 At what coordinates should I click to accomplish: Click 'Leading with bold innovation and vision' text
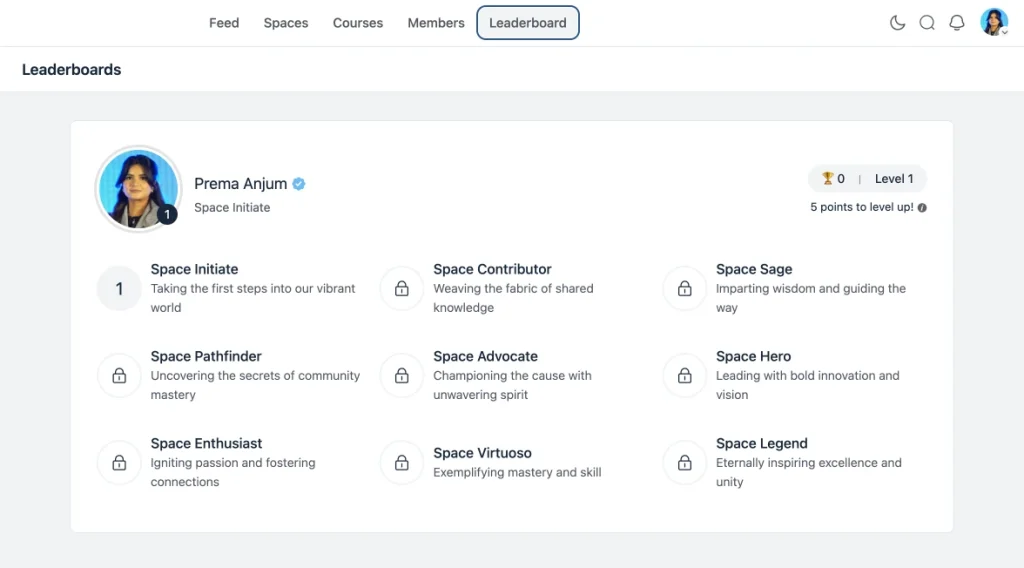click(x=807, y=385)
